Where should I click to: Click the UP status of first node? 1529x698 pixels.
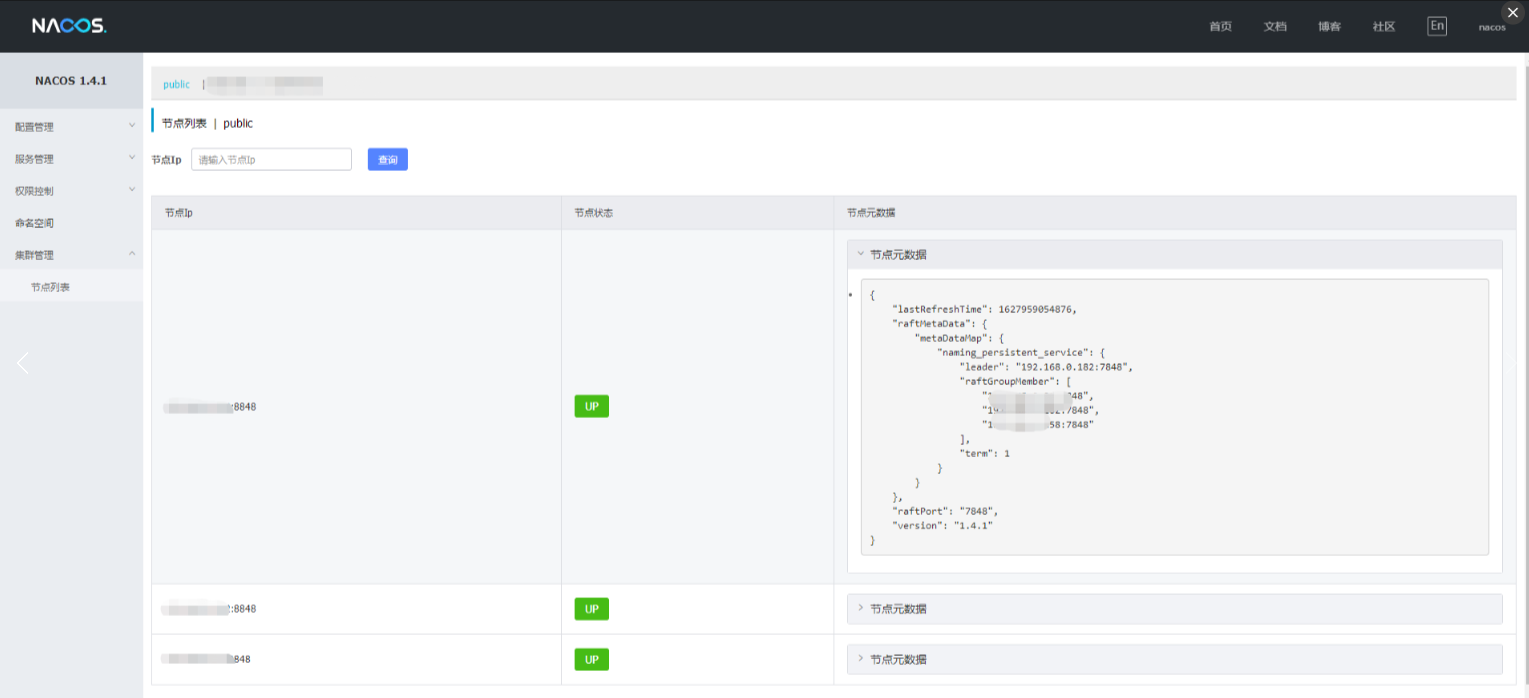pos(591,407)
